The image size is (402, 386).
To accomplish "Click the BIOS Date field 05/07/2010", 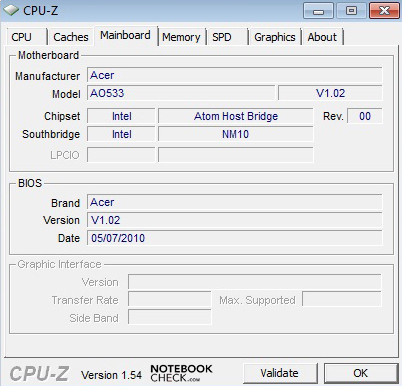I will pyautogui.click(x=235, y=238).
